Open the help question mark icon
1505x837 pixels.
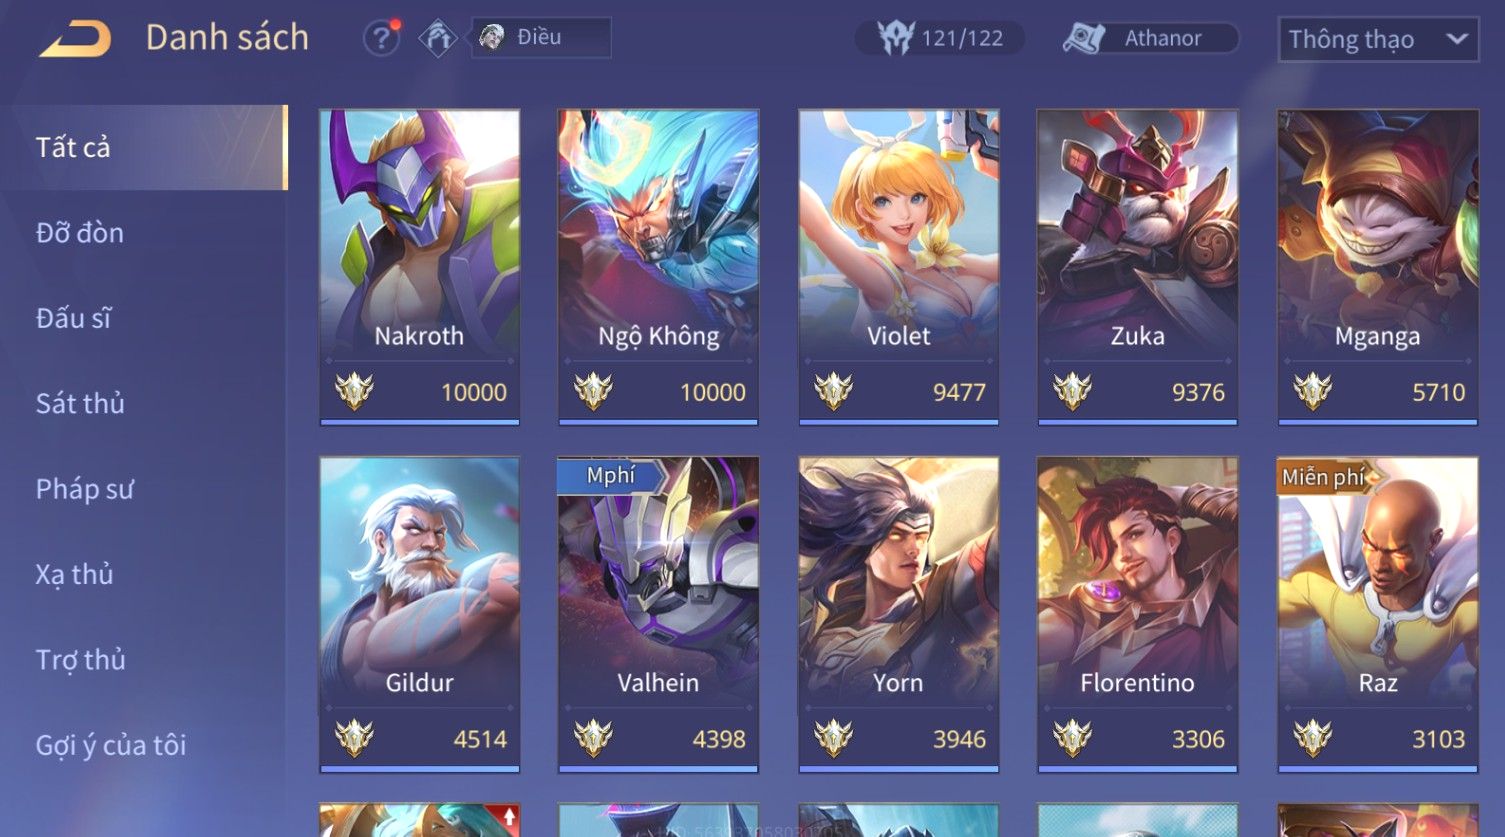pos(381,38)
